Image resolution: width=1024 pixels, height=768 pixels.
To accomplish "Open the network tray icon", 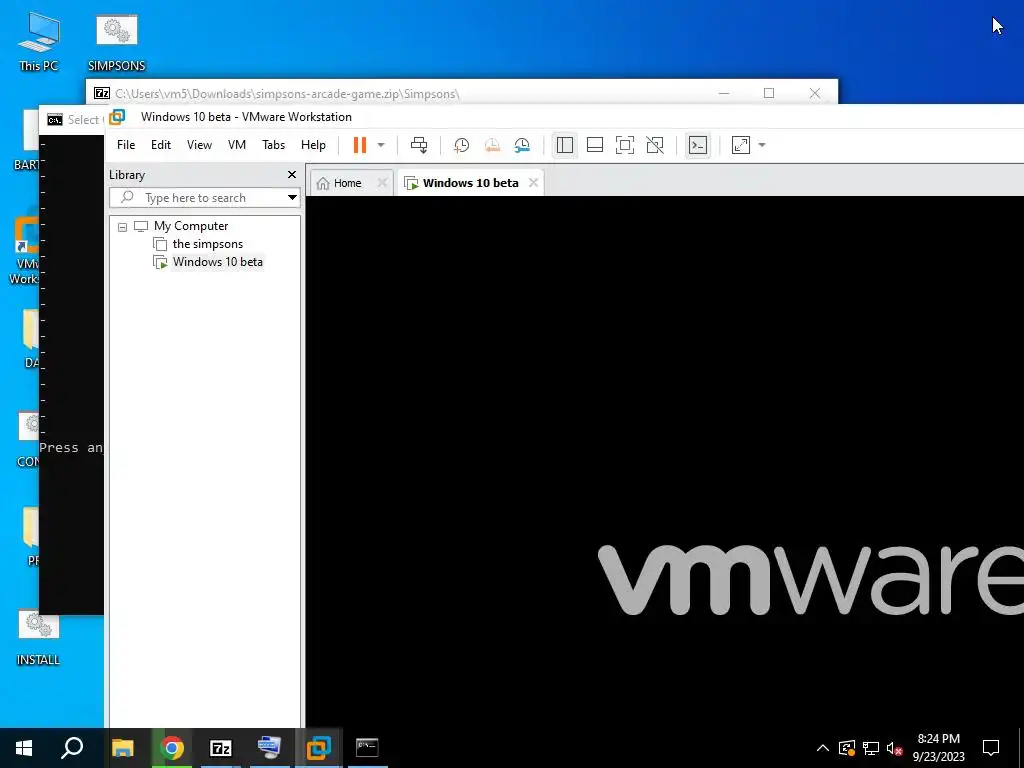I will [871, 748].
